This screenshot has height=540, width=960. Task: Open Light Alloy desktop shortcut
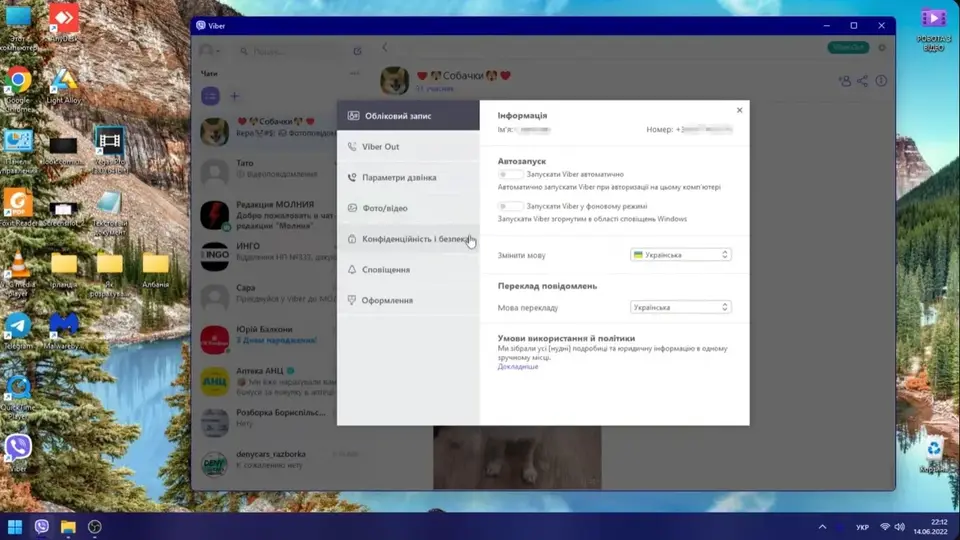pyautogui.click(x=64, y=86)
